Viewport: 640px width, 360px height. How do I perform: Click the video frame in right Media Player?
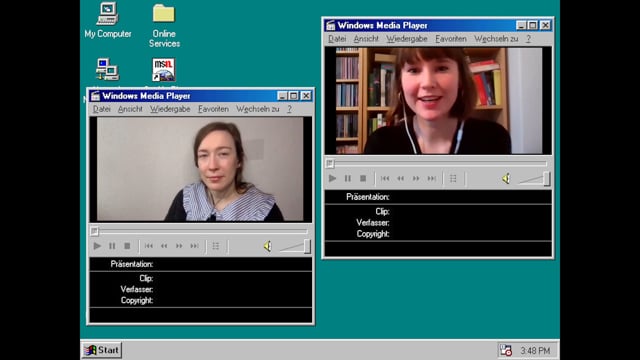439,100
